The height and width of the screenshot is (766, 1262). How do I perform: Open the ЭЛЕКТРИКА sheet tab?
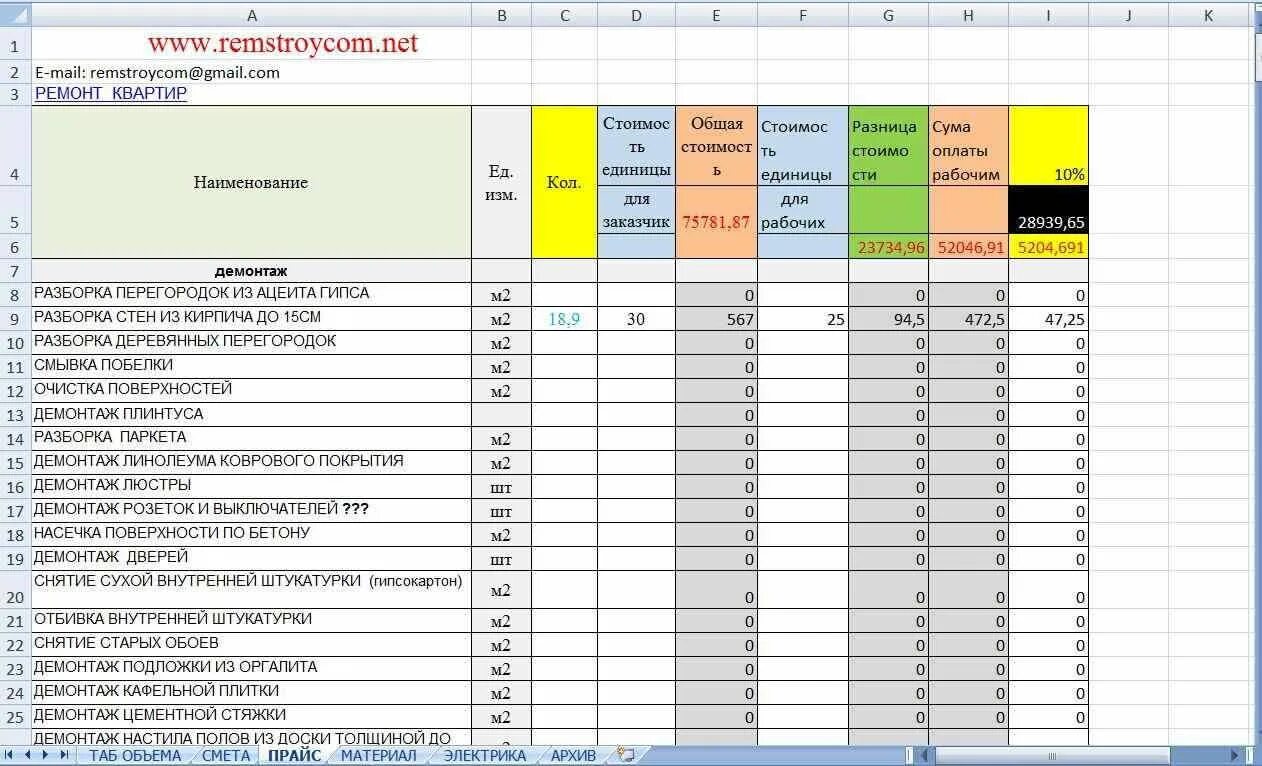(x=485, y=755)
